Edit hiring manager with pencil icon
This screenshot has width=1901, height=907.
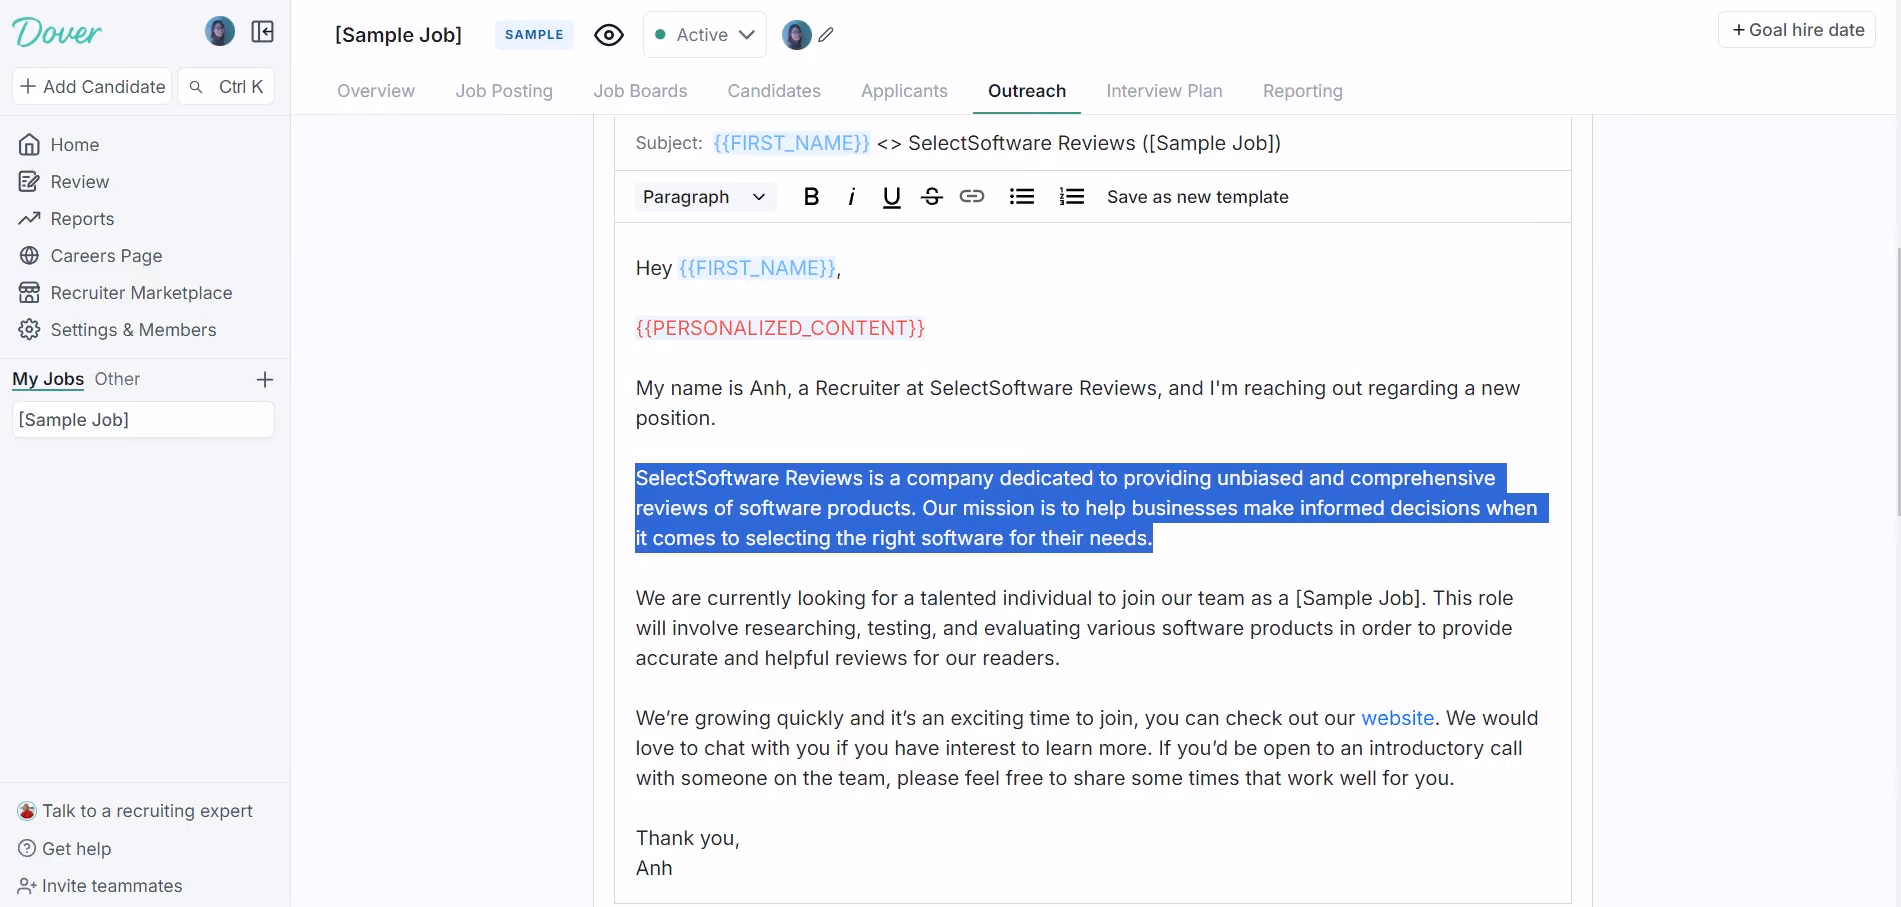click(x=826, y=35)
